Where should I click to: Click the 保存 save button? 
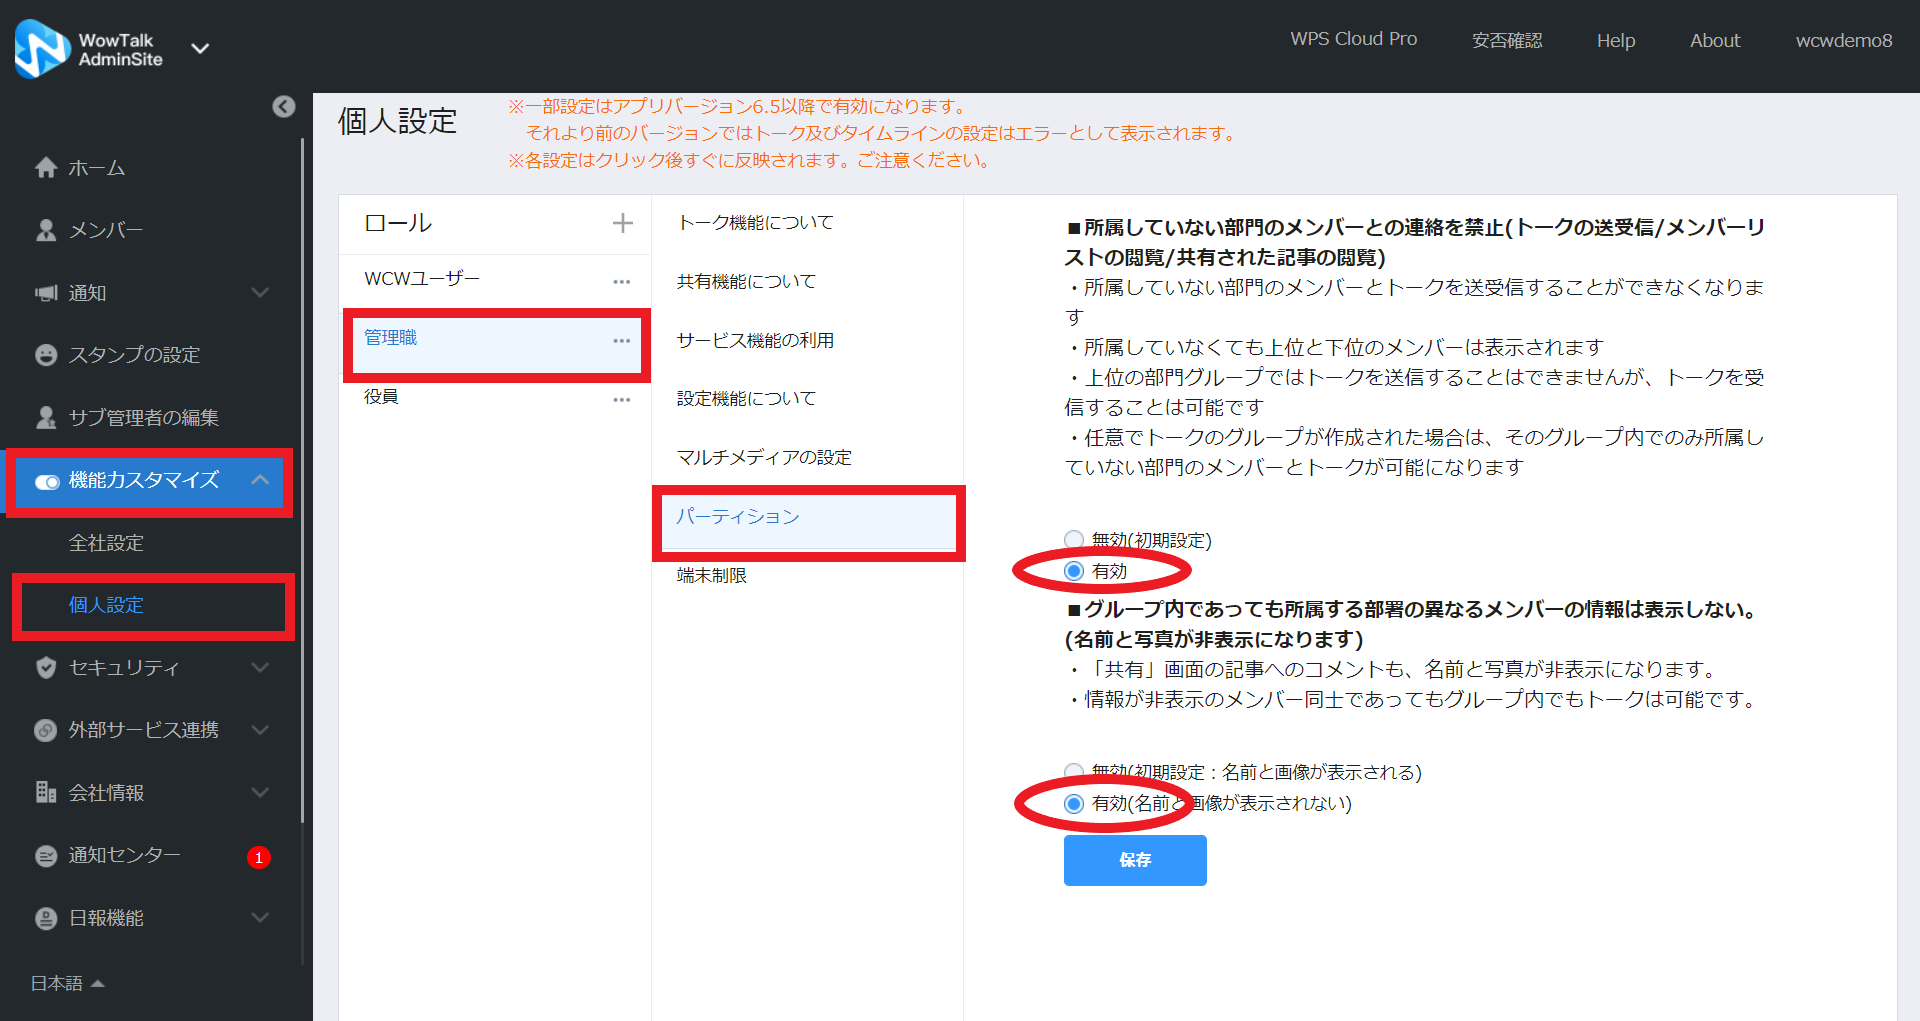click(1135, 860)
